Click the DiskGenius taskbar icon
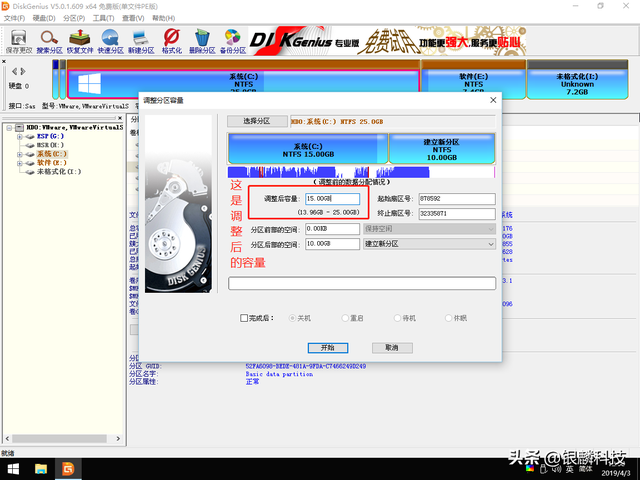This screenshot has width=640, height=480. coord(68,469)
